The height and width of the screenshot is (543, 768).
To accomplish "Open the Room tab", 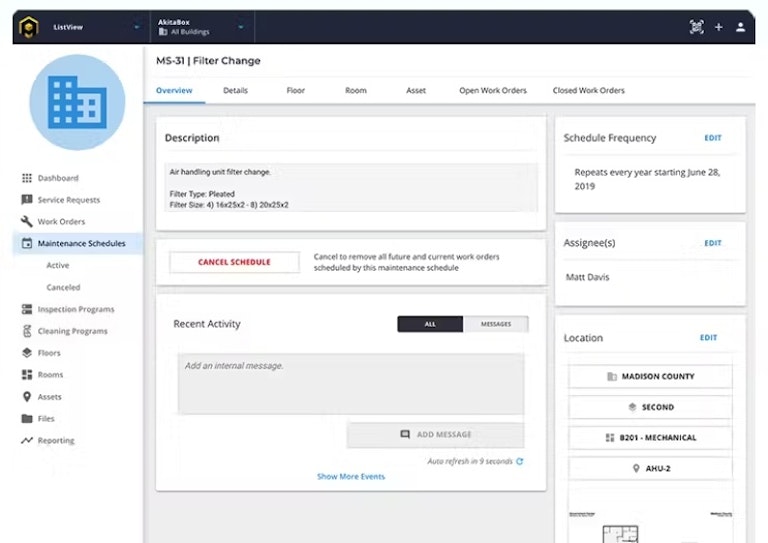I will coord(356,91).
